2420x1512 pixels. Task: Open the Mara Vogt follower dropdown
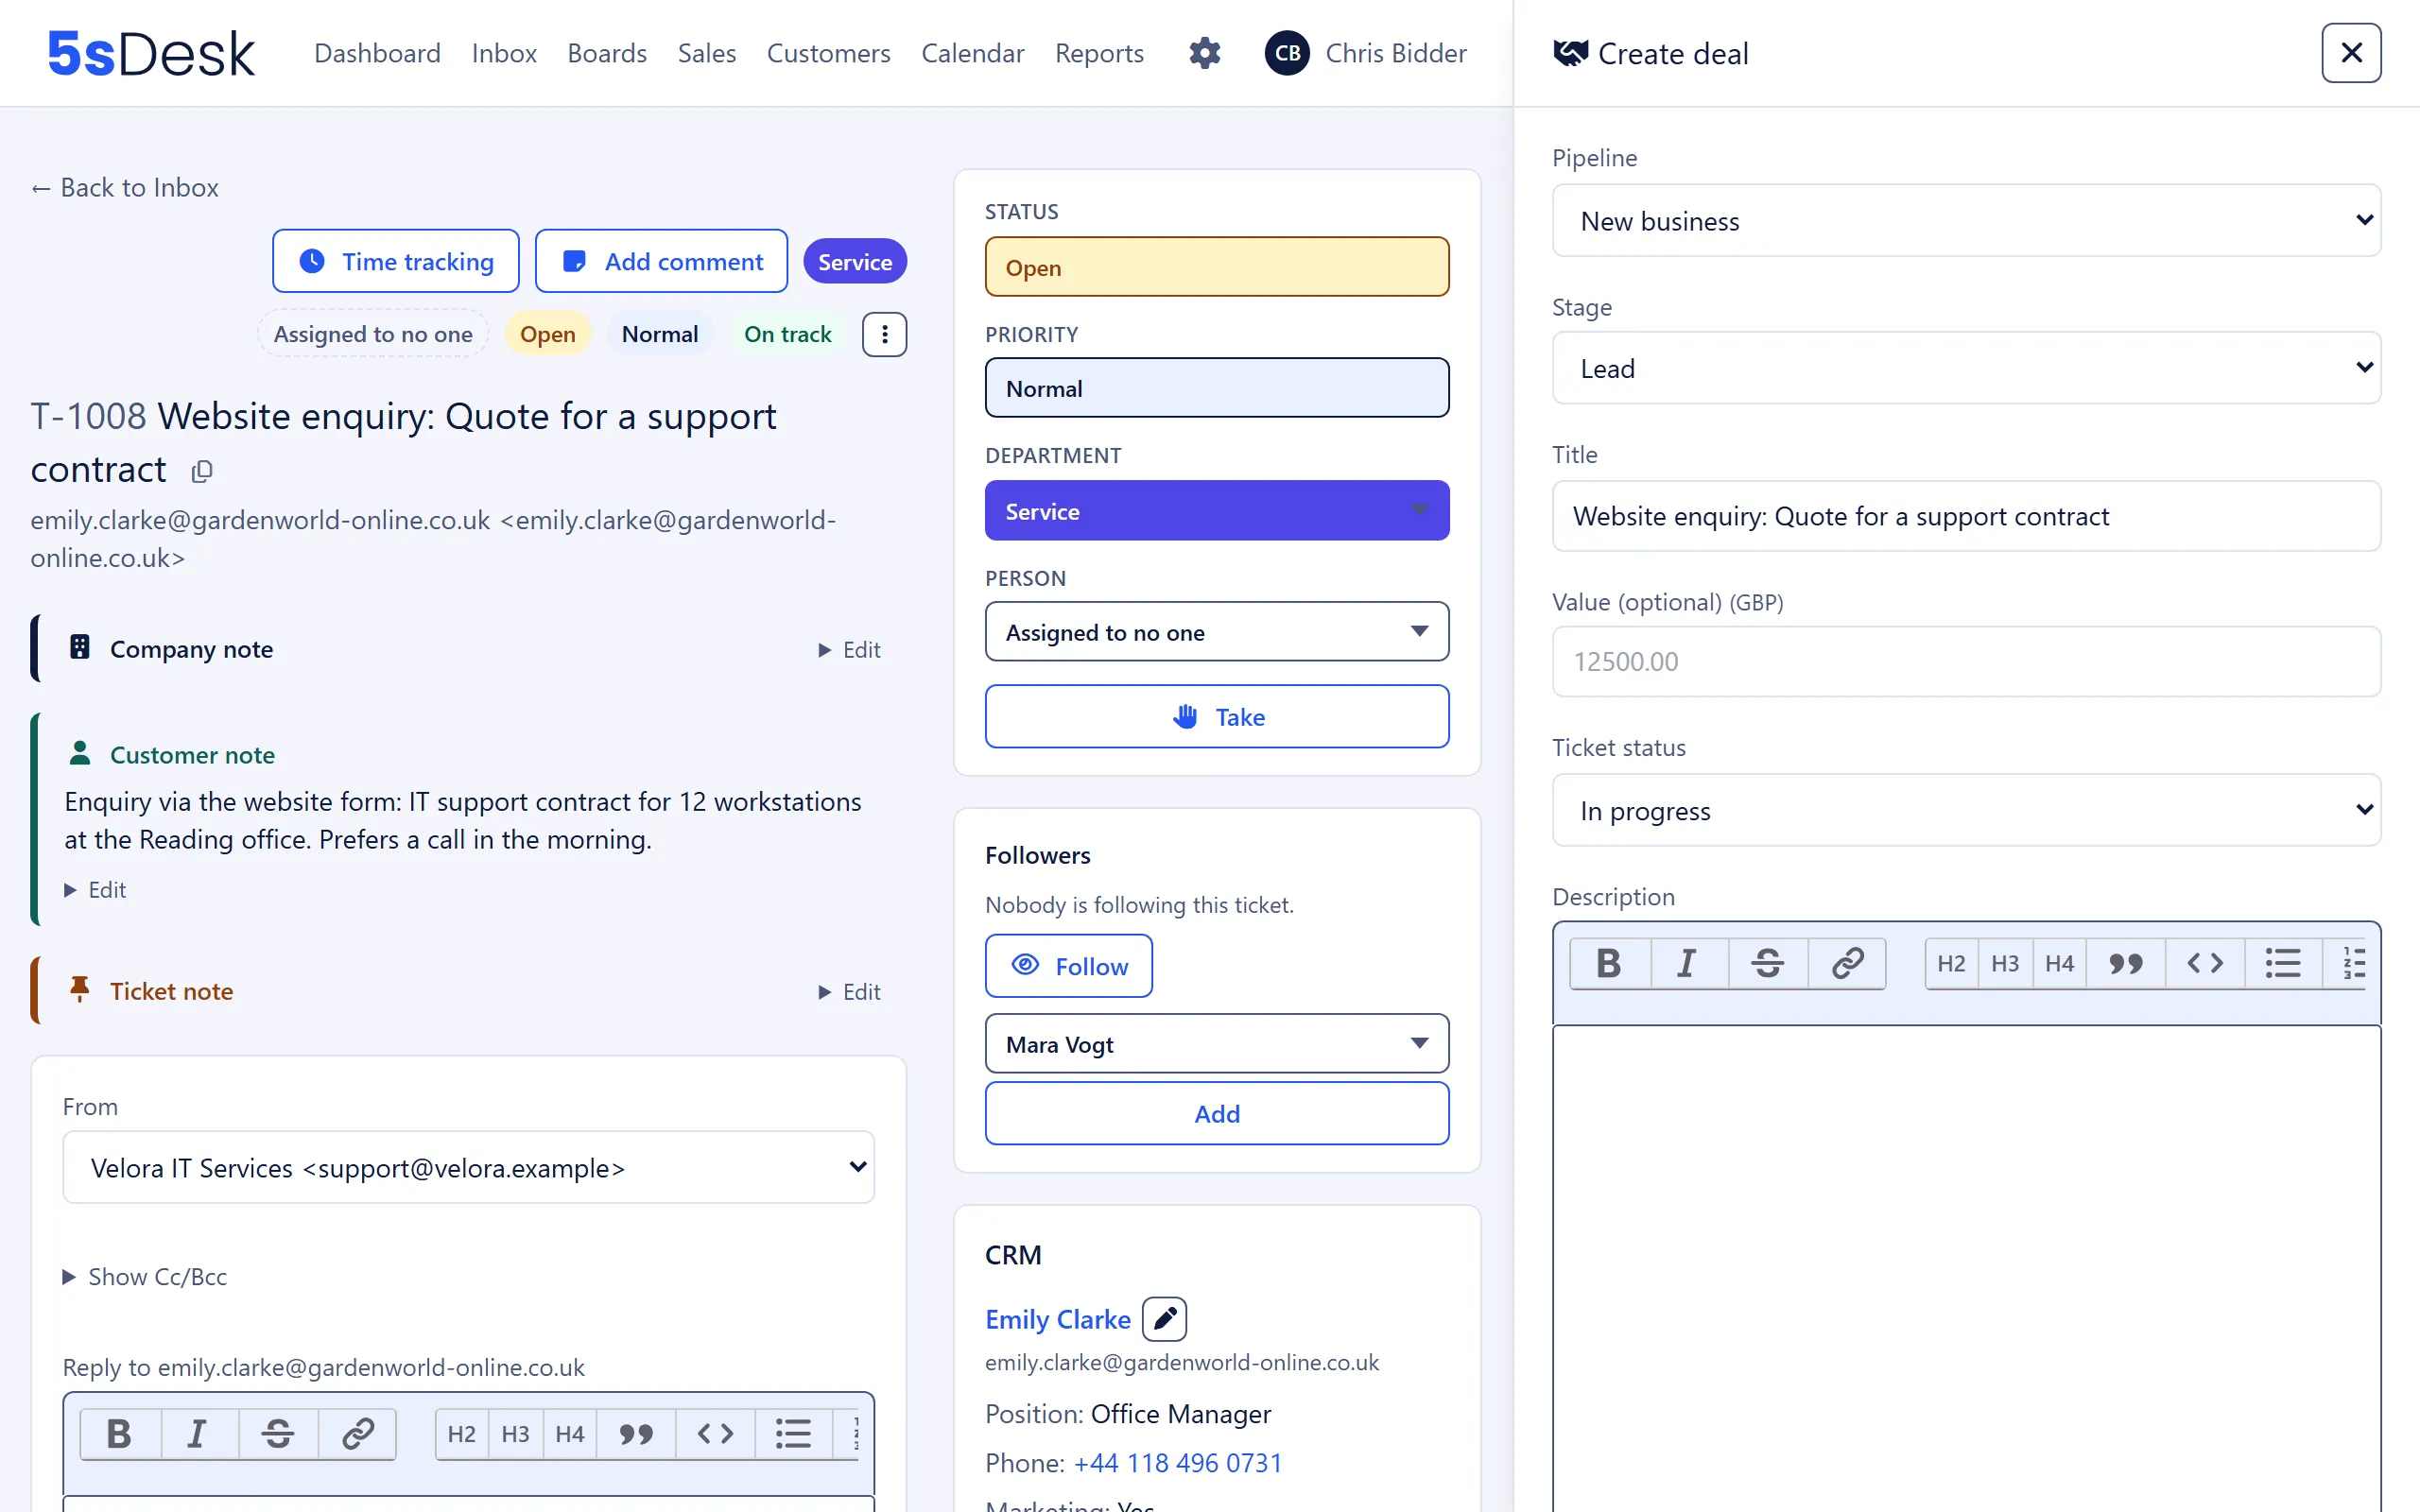(1216, 1044)
